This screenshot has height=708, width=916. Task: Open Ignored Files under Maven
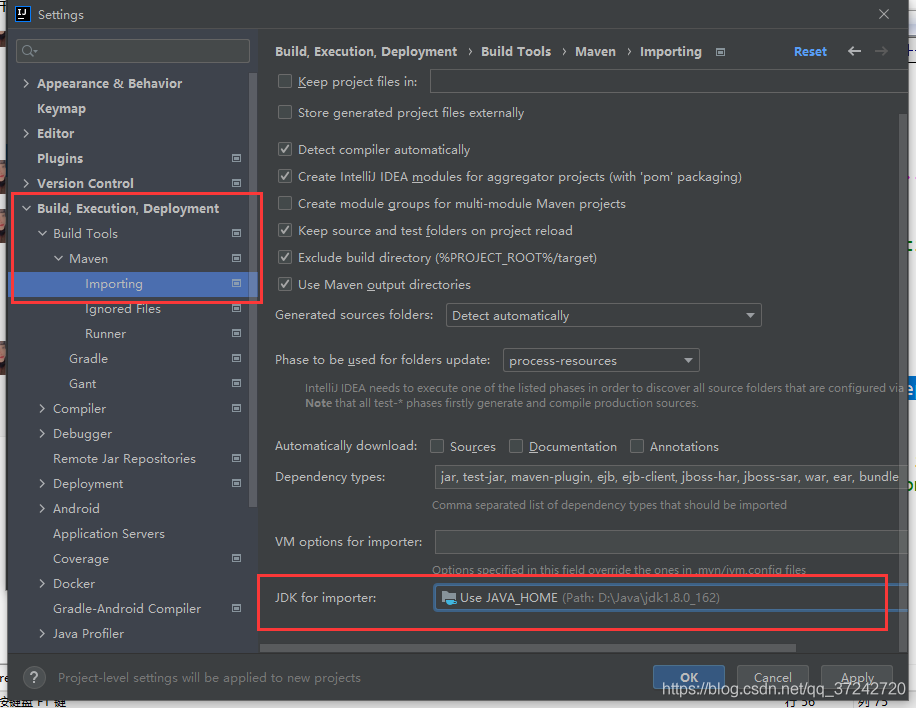click(123, 308)
